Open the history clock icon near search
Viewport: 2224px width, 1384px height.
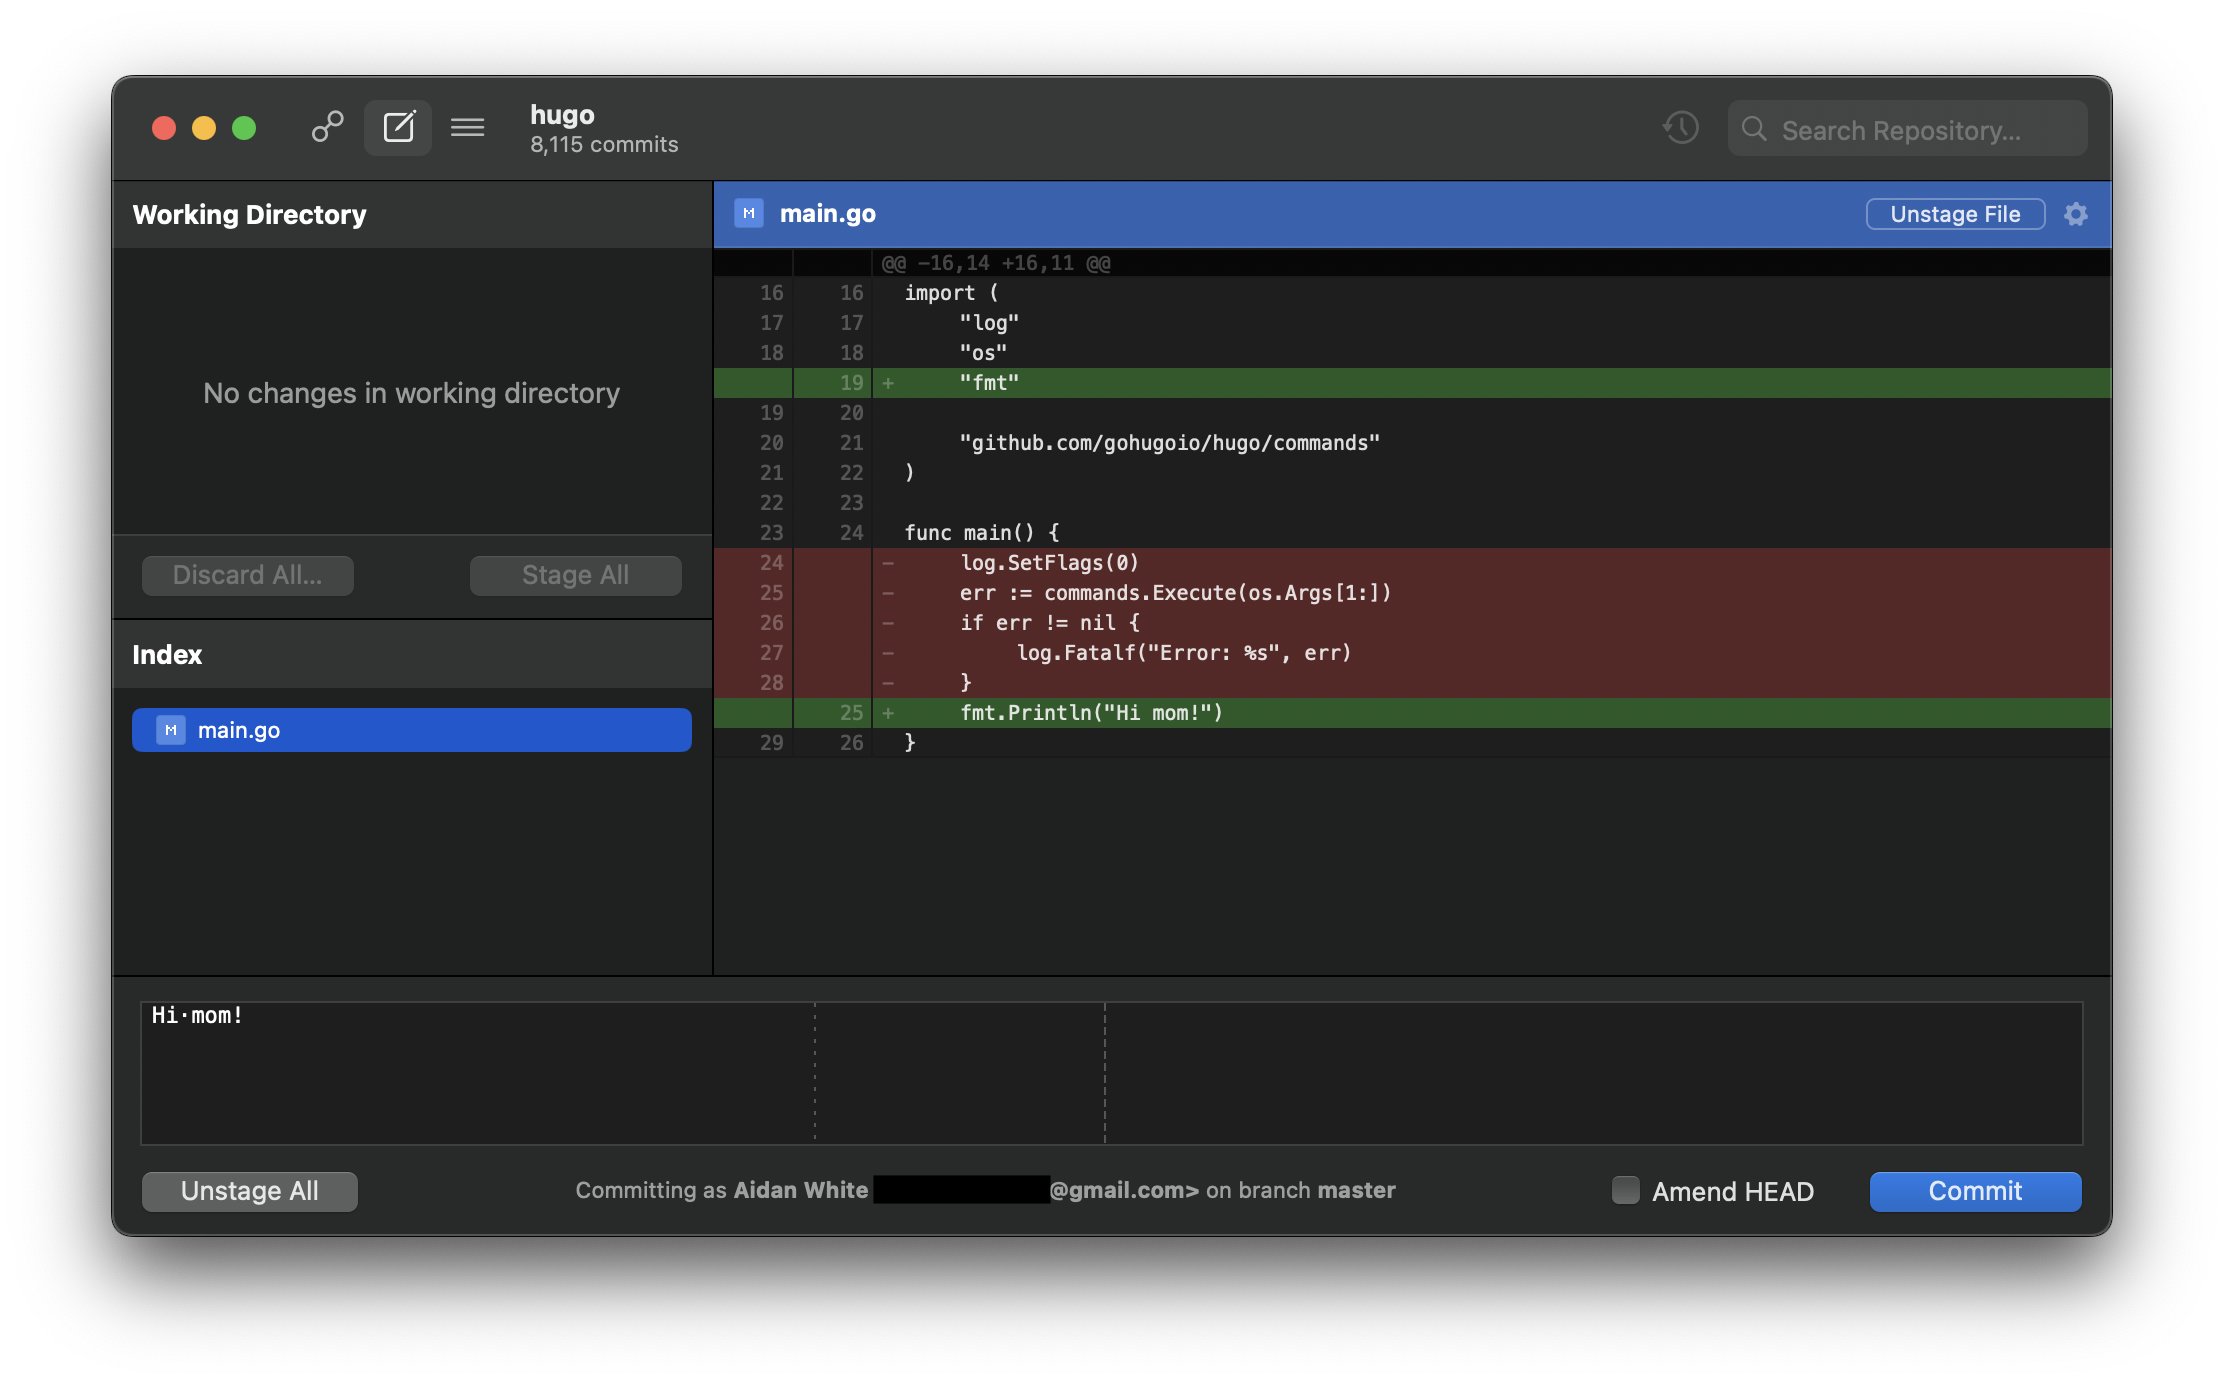coord(1680,128)
